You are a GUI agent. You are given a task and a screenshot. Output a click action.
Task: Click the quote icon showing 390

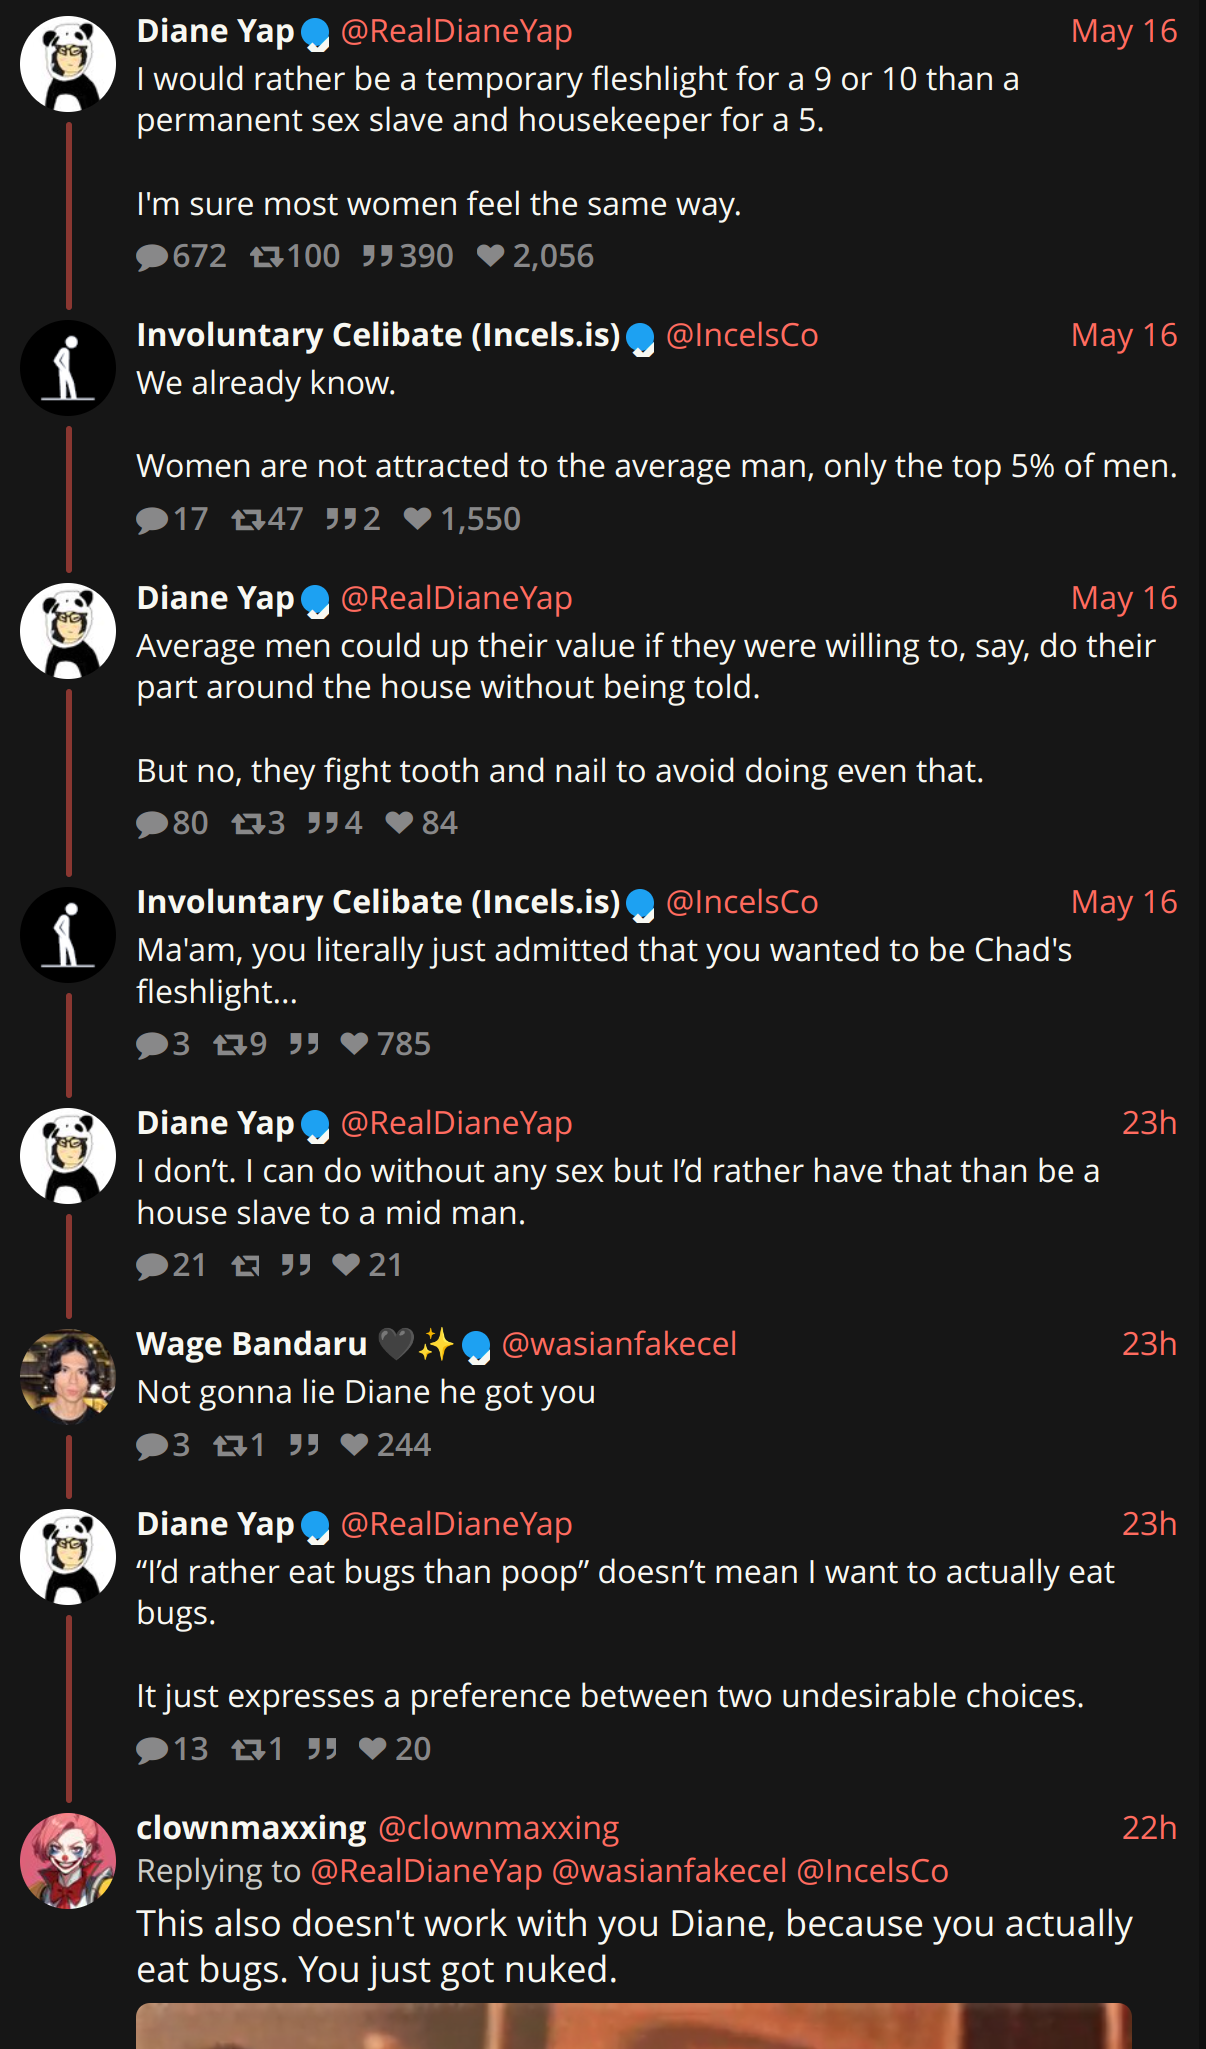[x=377, y=257]
